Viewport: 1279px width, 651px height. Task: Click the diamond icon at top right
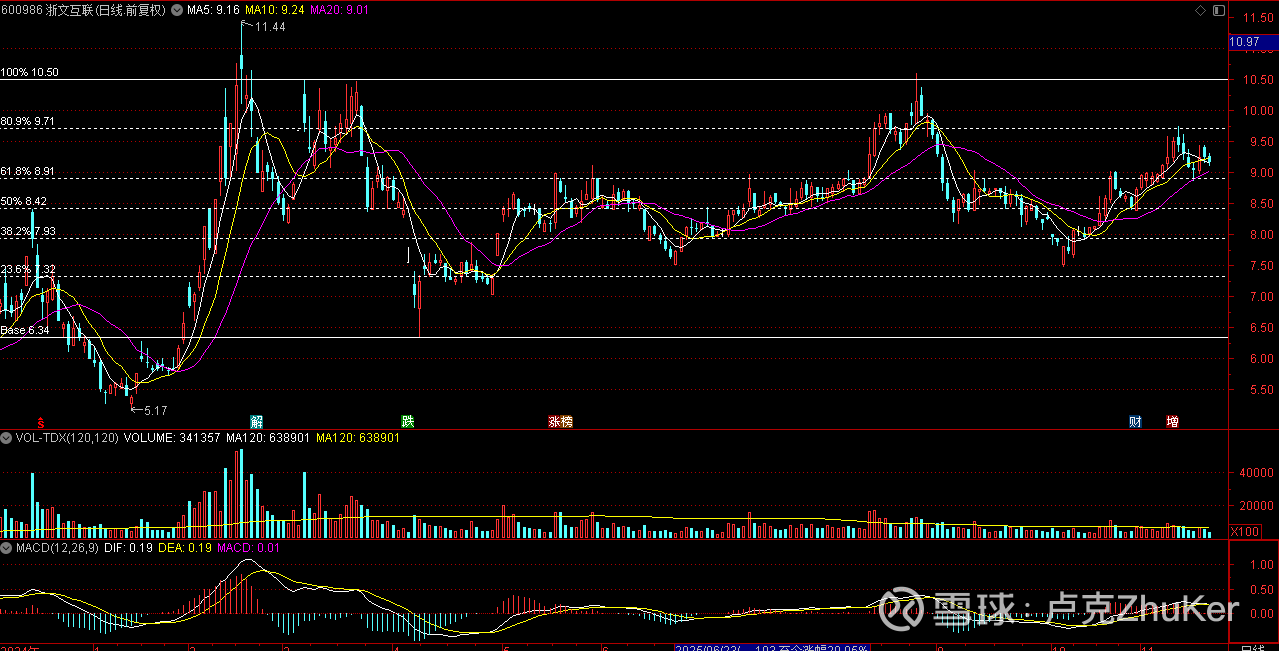[1200, 10]
